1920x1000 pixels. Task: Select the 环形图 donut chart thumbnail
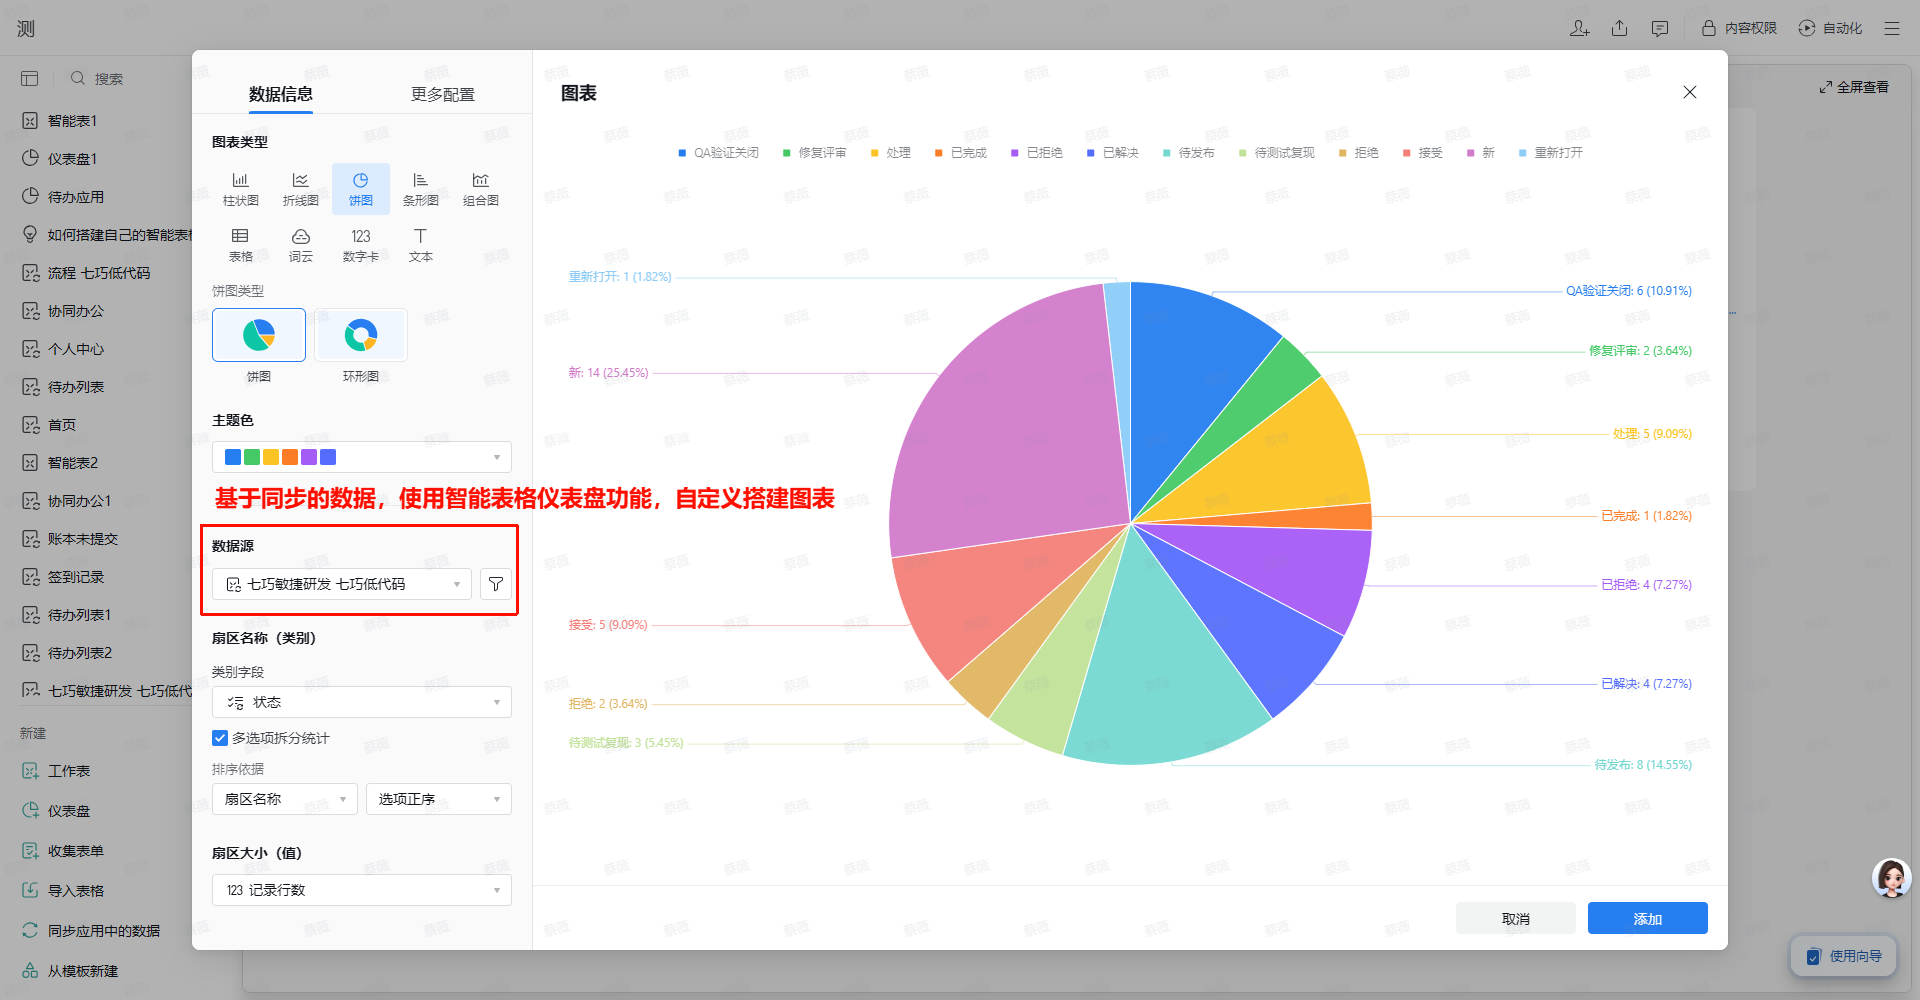[x=361, y=335]
